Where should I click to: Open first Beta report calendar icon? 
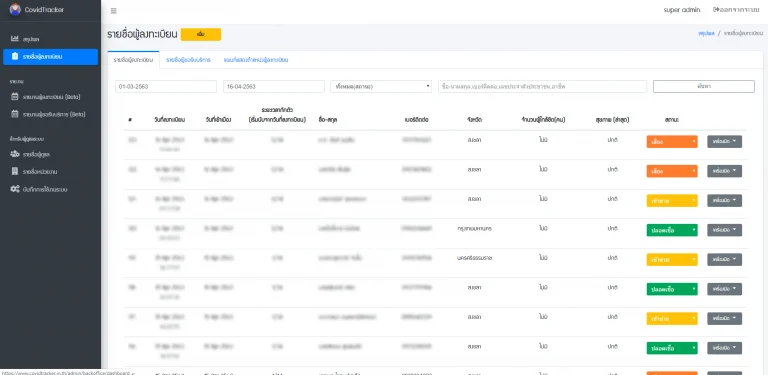pyautogui.click(x=15, y=96)
